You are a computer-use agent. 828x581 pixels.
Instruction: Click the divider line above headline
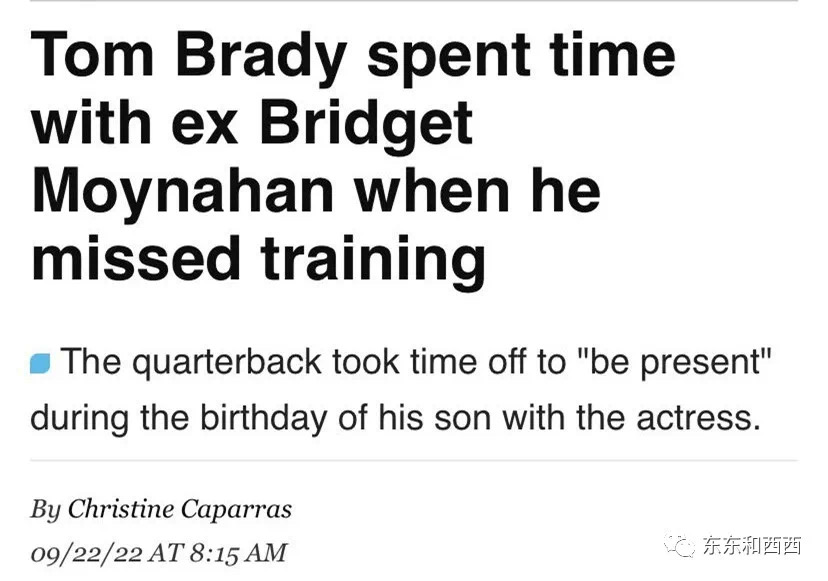[x=414, y=1]
